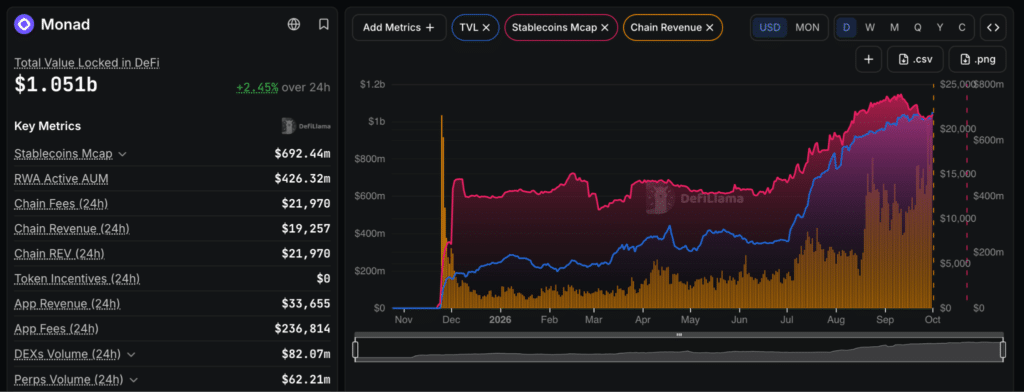Expand DEXs Volume (24h) chevron
This screenshot has height=392, width=1024.
pos(131,354)
